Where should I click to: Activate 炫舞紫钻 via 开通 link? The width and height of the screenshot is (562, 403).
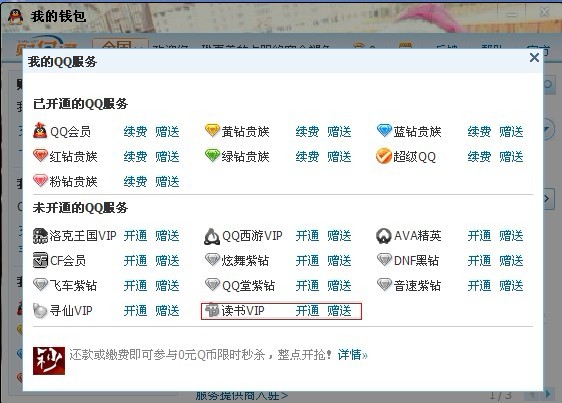tap(308, 261)
